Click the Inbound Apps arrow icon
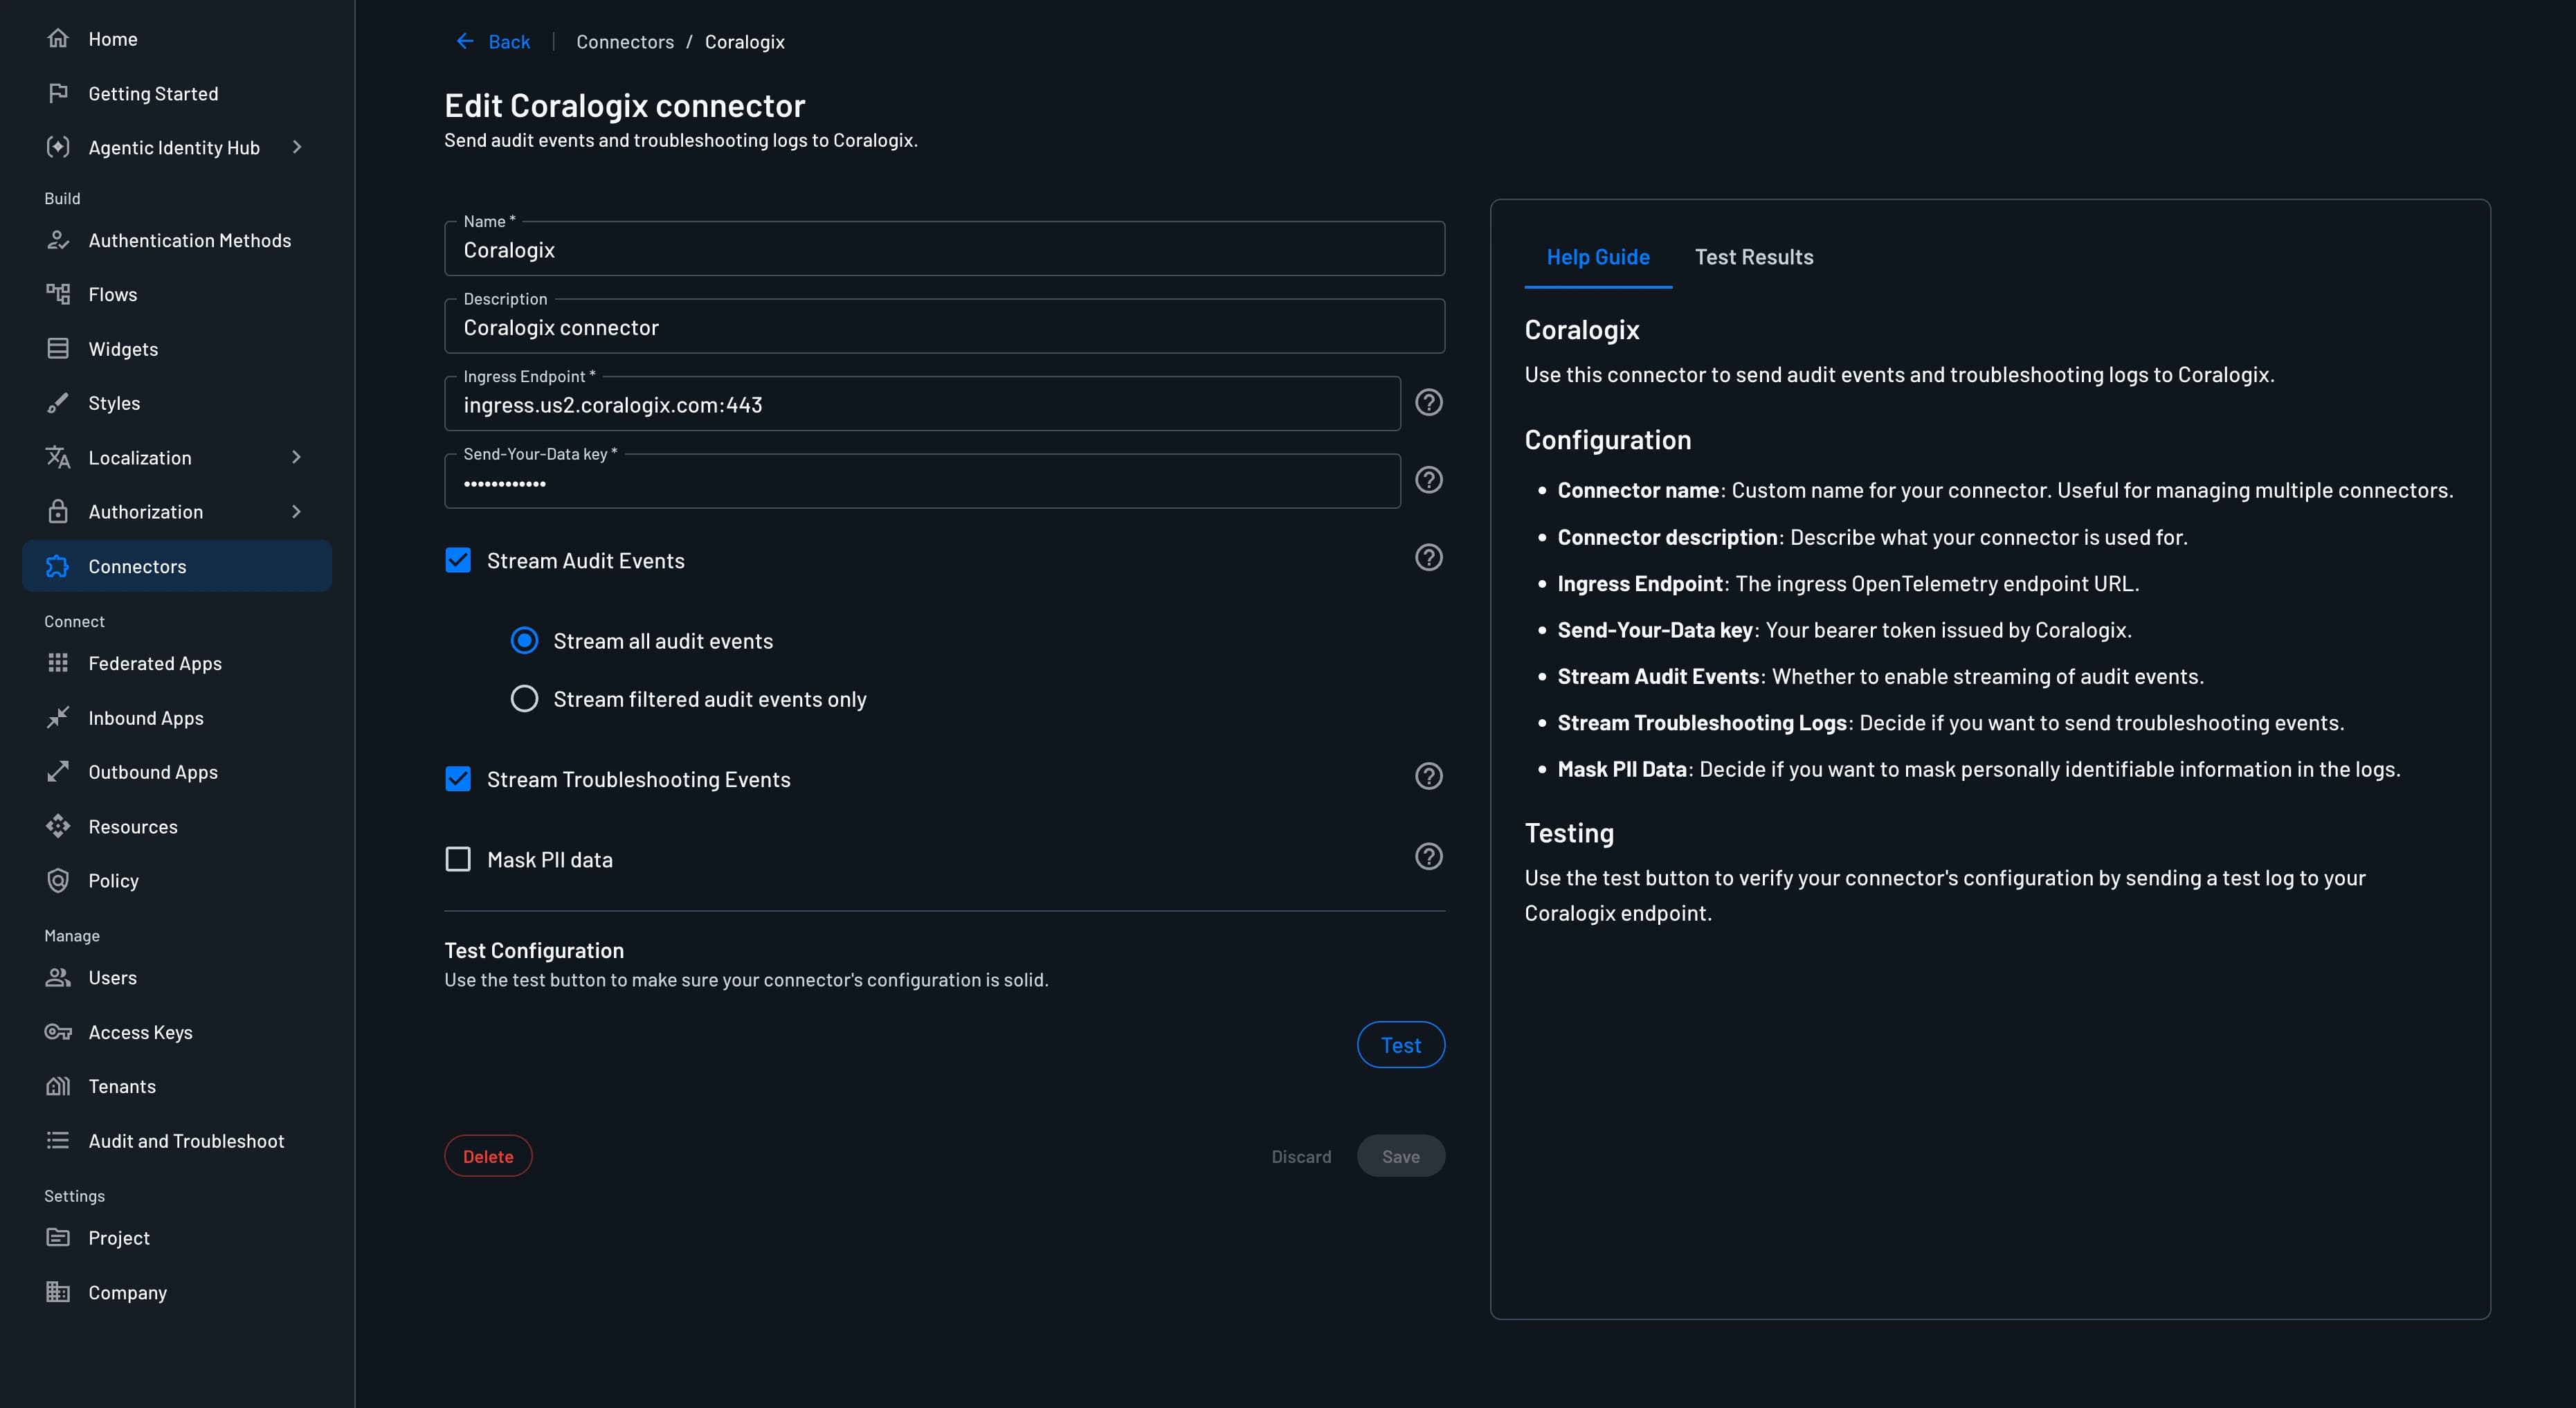This screenshot has width=2576, height=1408. click(x=58, y=717)
